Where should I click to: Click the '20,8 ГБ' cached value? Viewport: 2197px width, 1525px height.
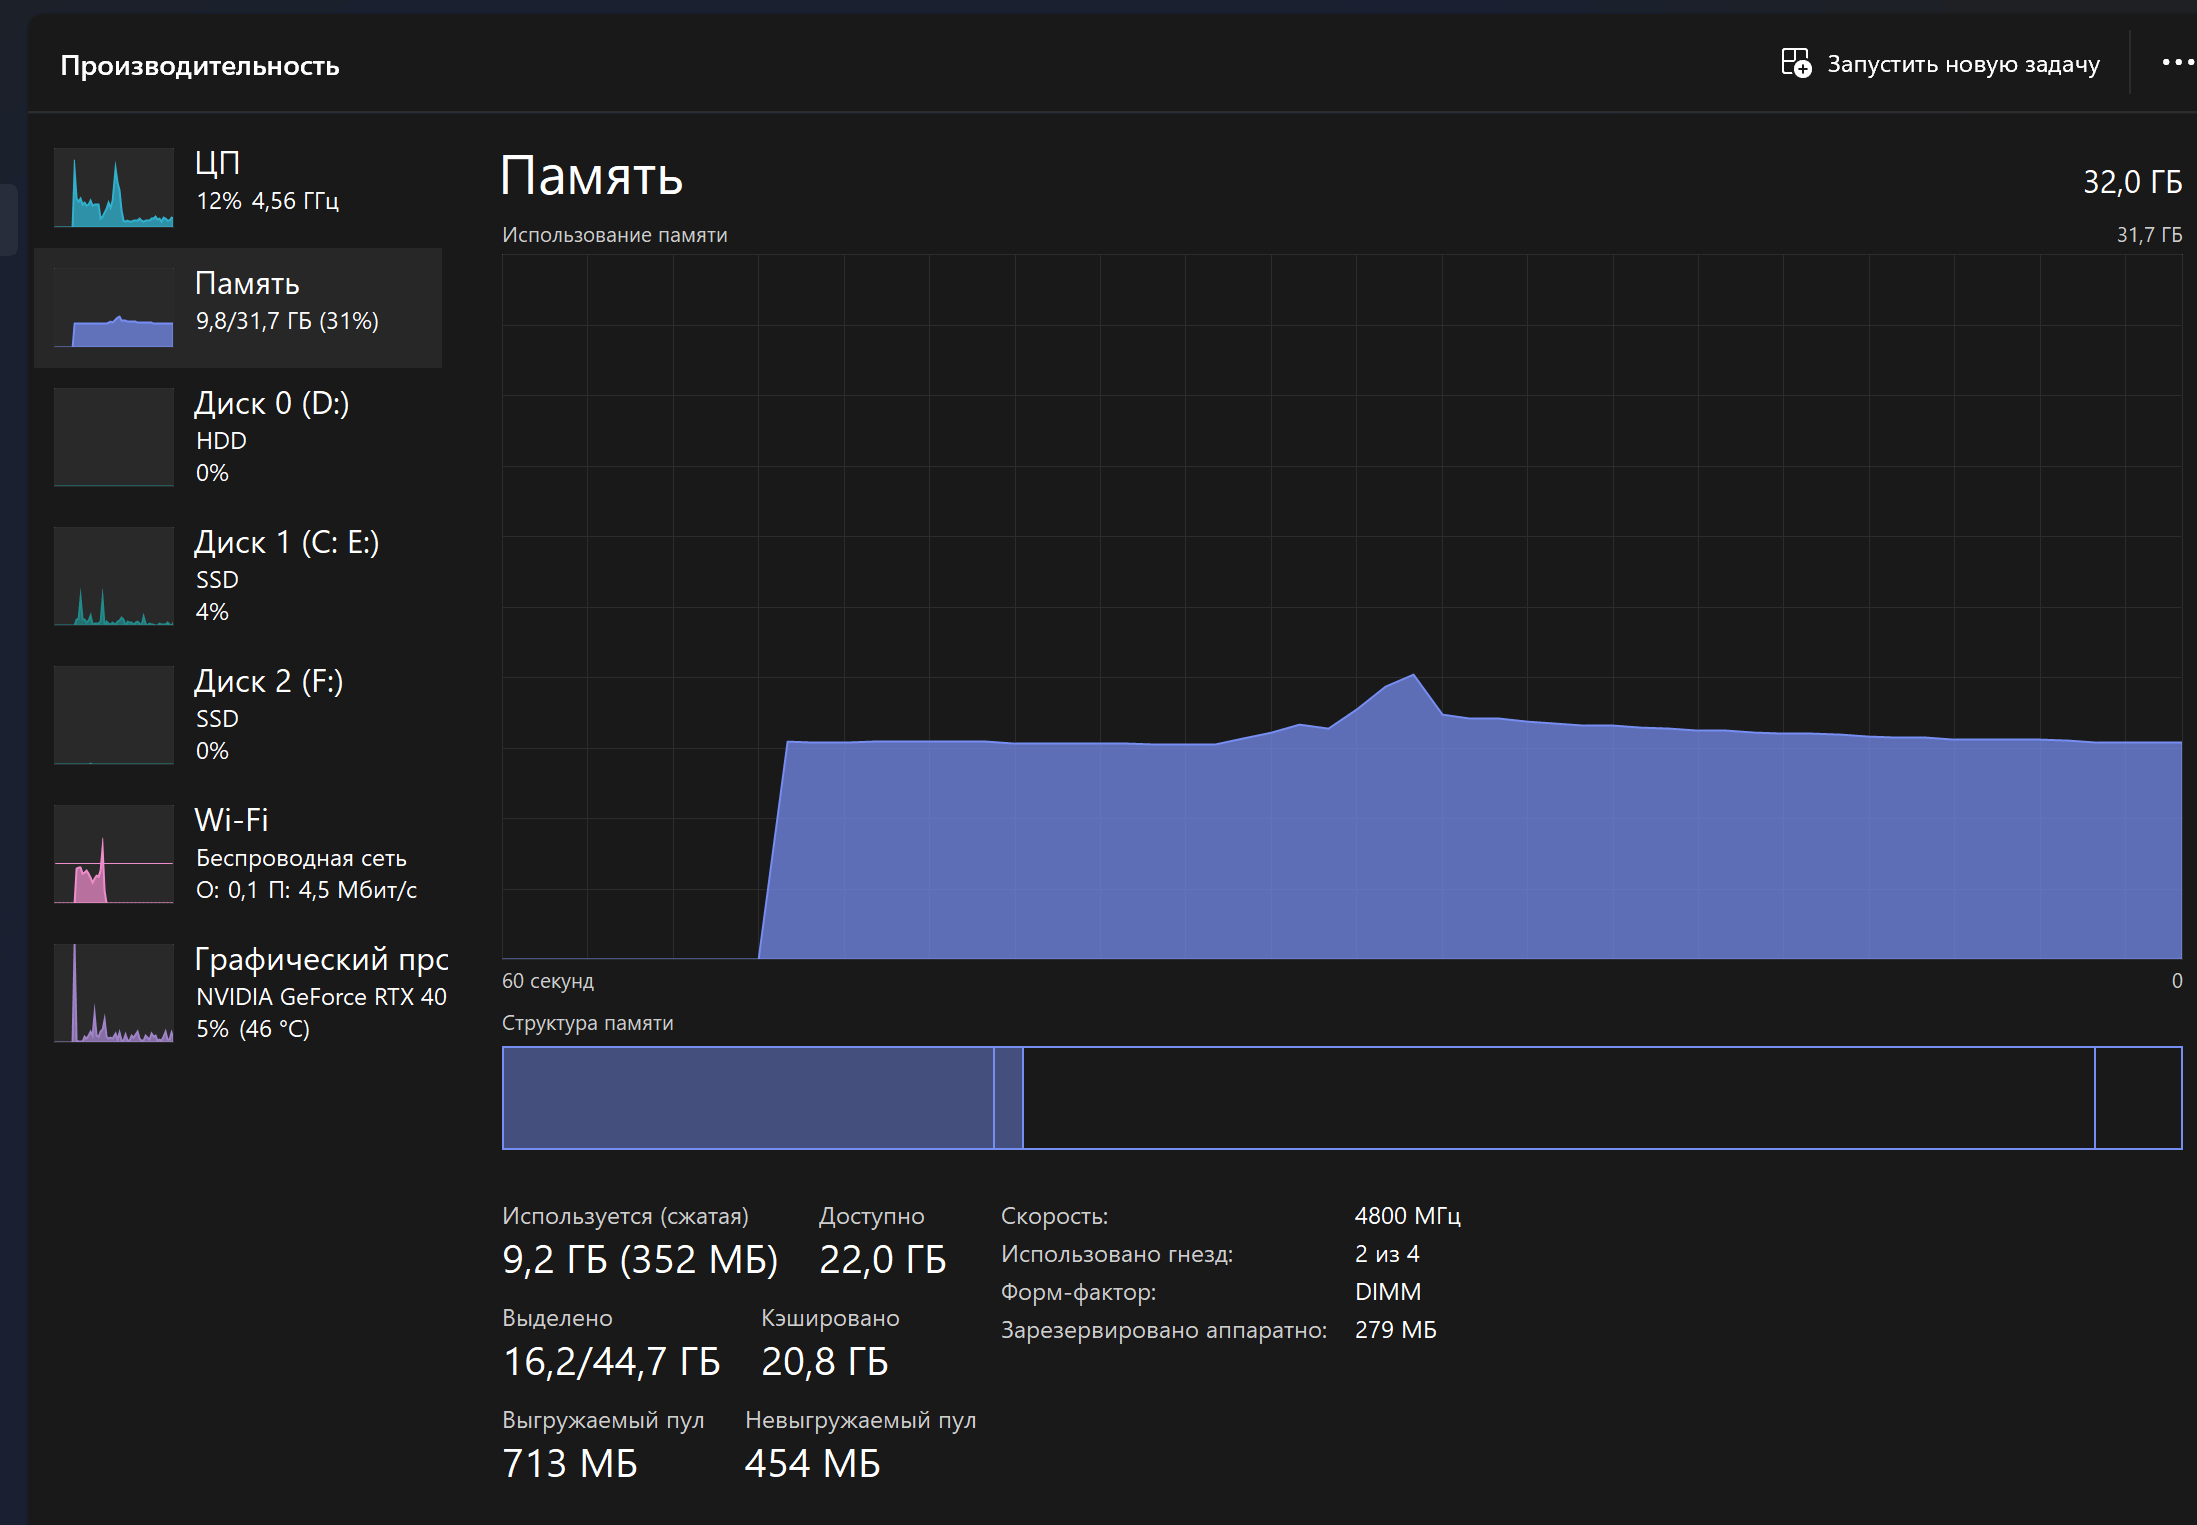click(x=824, y=1362)
